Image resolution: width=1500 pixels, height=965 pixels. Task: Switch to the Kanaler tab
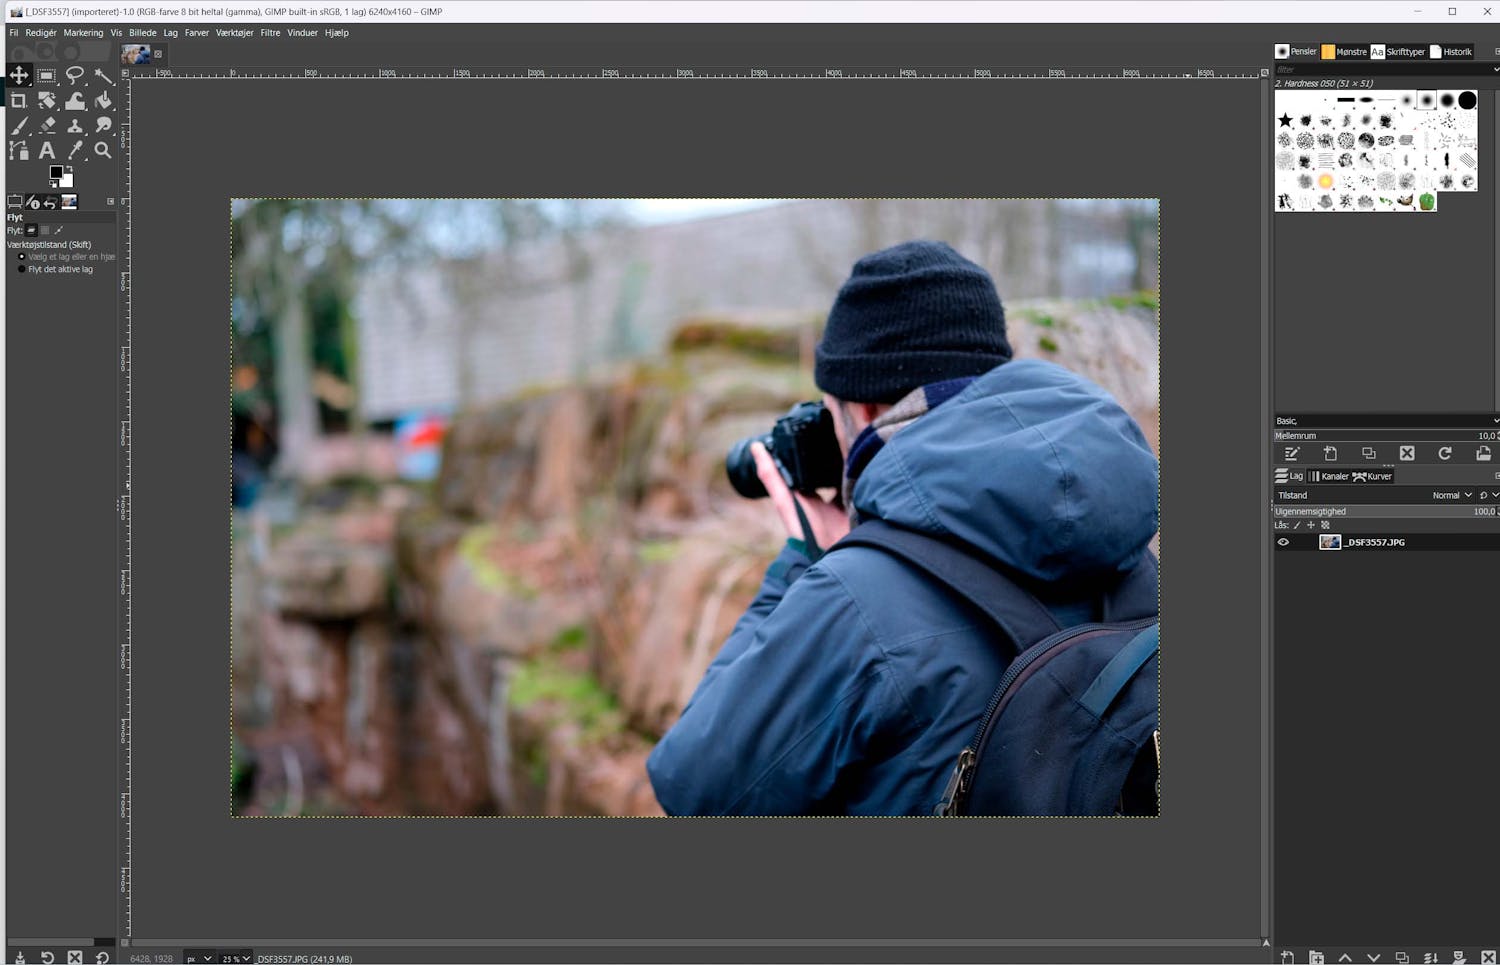(x=1329, y=476)
